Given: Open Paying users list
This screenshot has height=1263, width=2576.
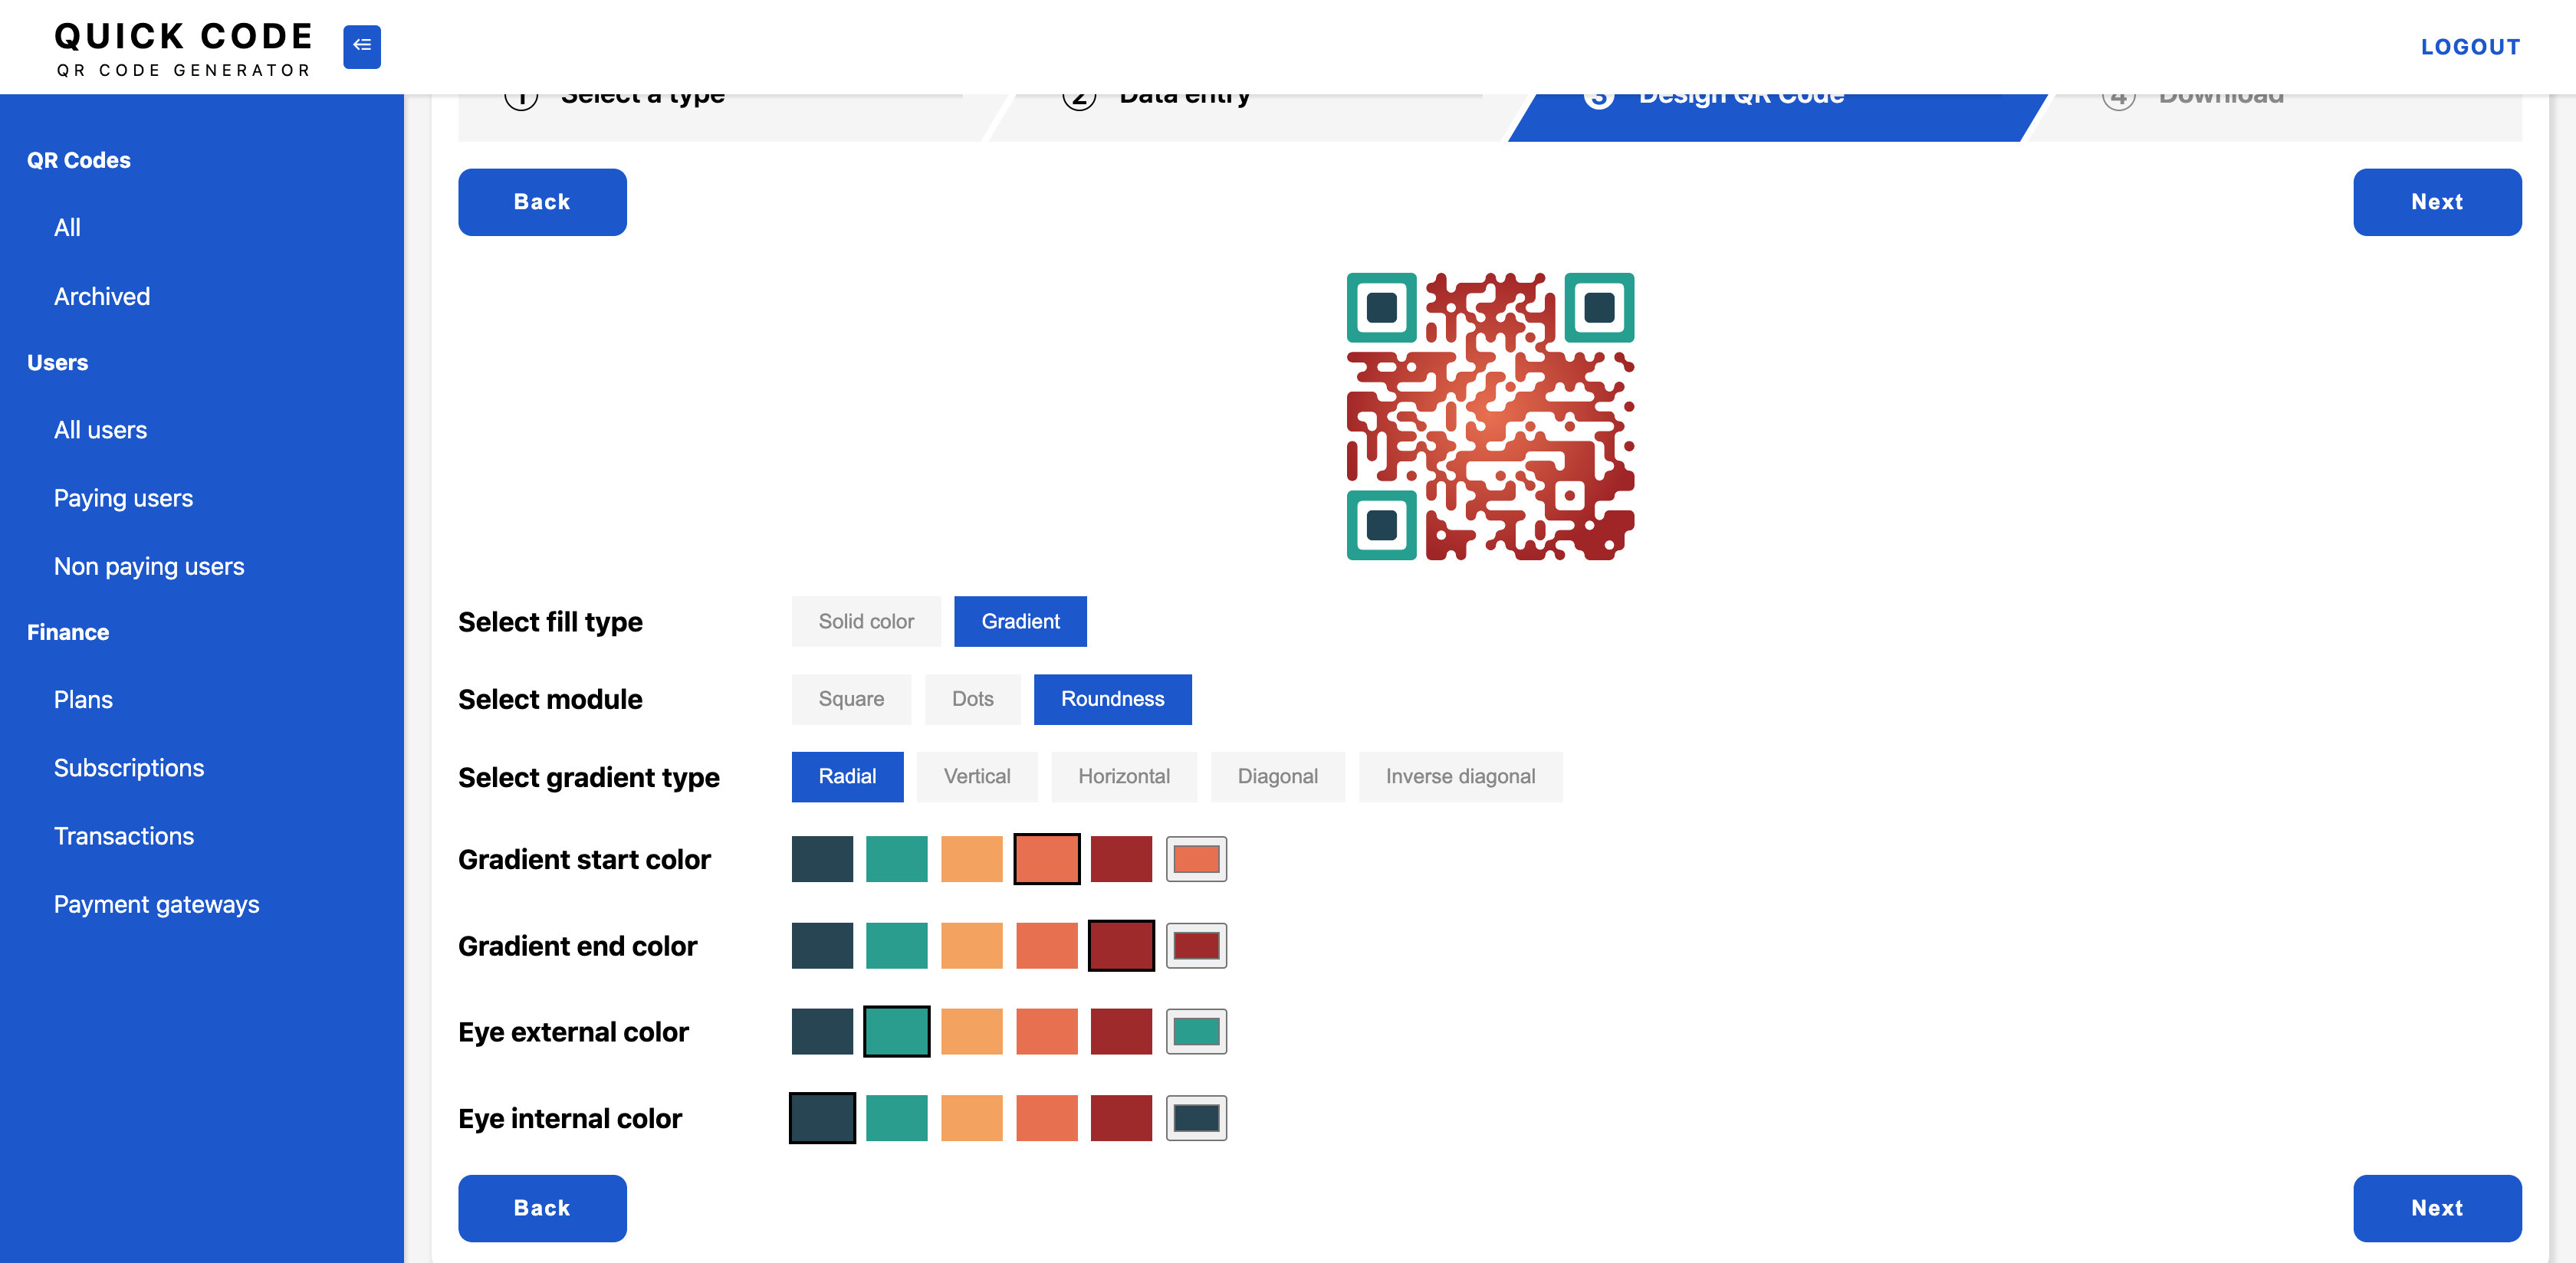Looking at the screenshot, I should (x=123, y=498).
